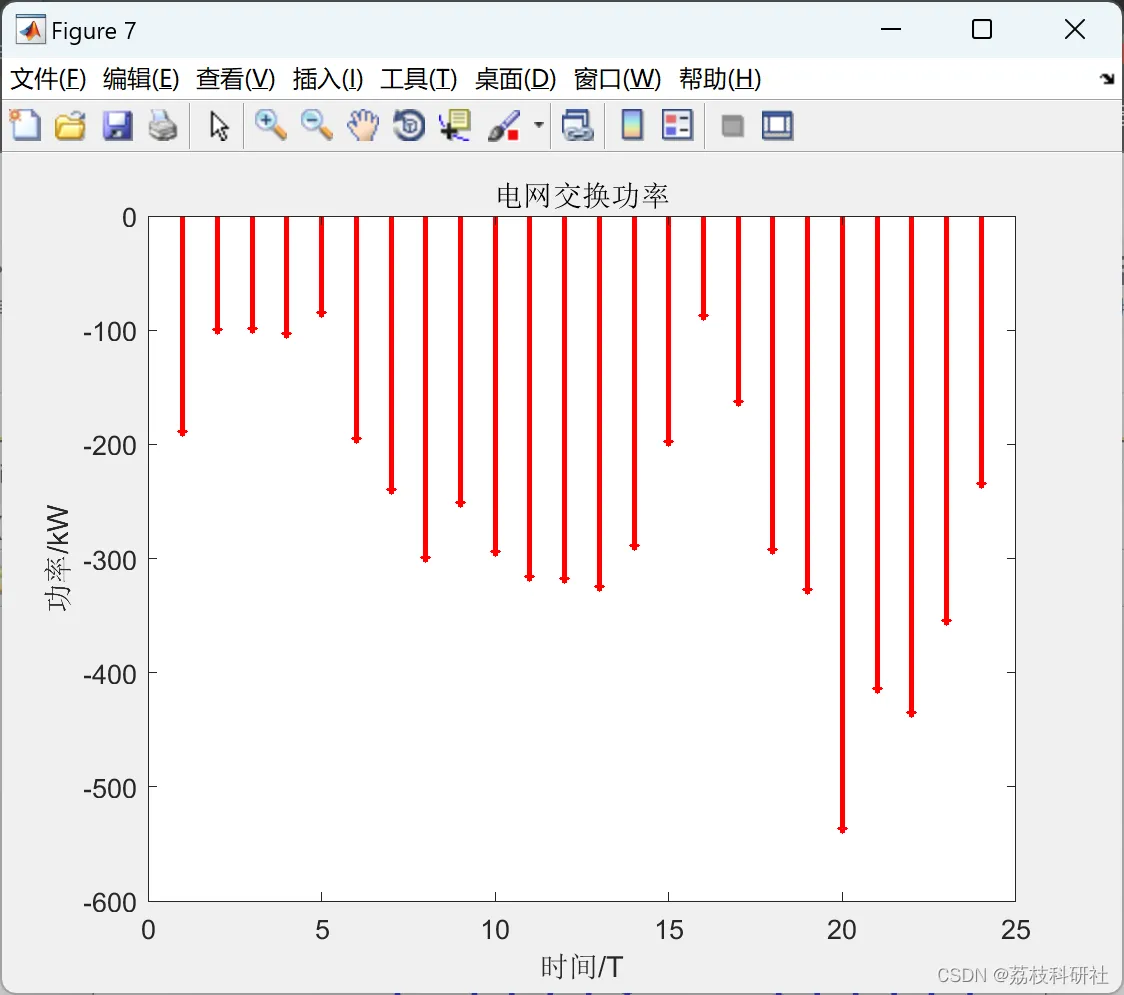Image resolution: width=1124 pixels, height=995 pixels.
Task: Expand the brush color dropdown arrow
Action: coord(539,125)
